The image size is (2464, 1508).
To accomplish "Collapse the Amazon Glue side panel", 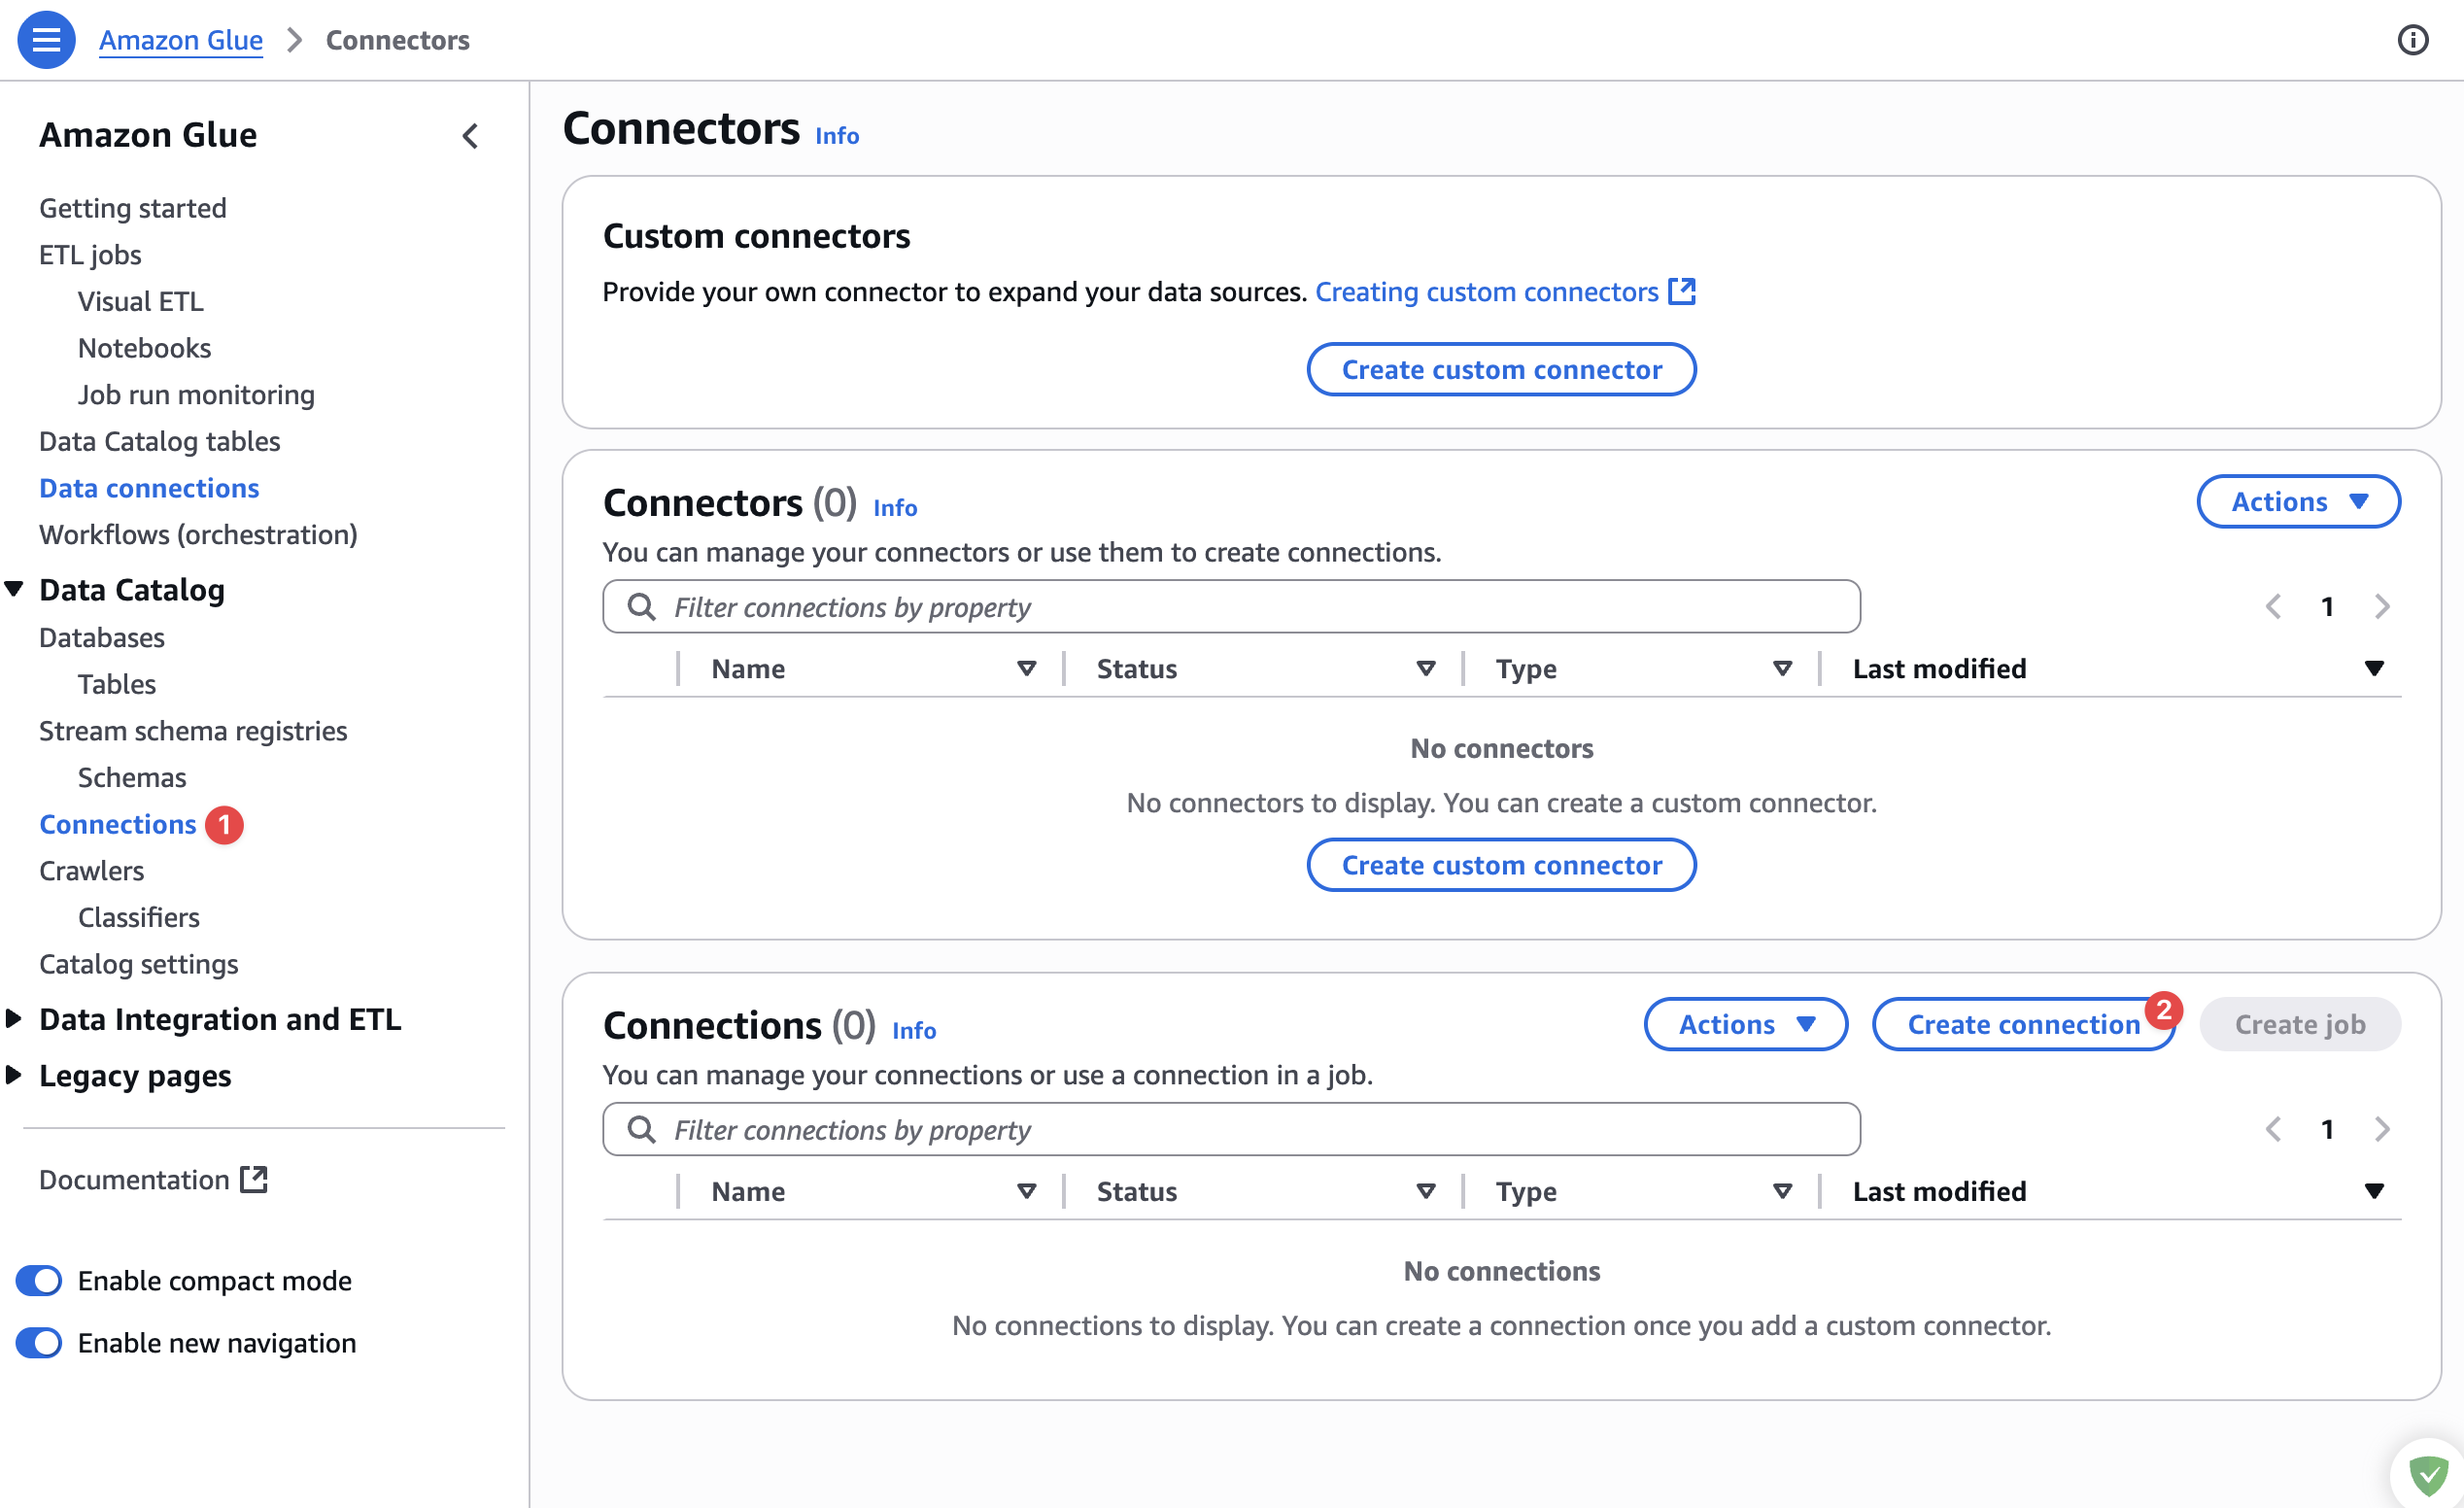I will click(x=470, y=135).
